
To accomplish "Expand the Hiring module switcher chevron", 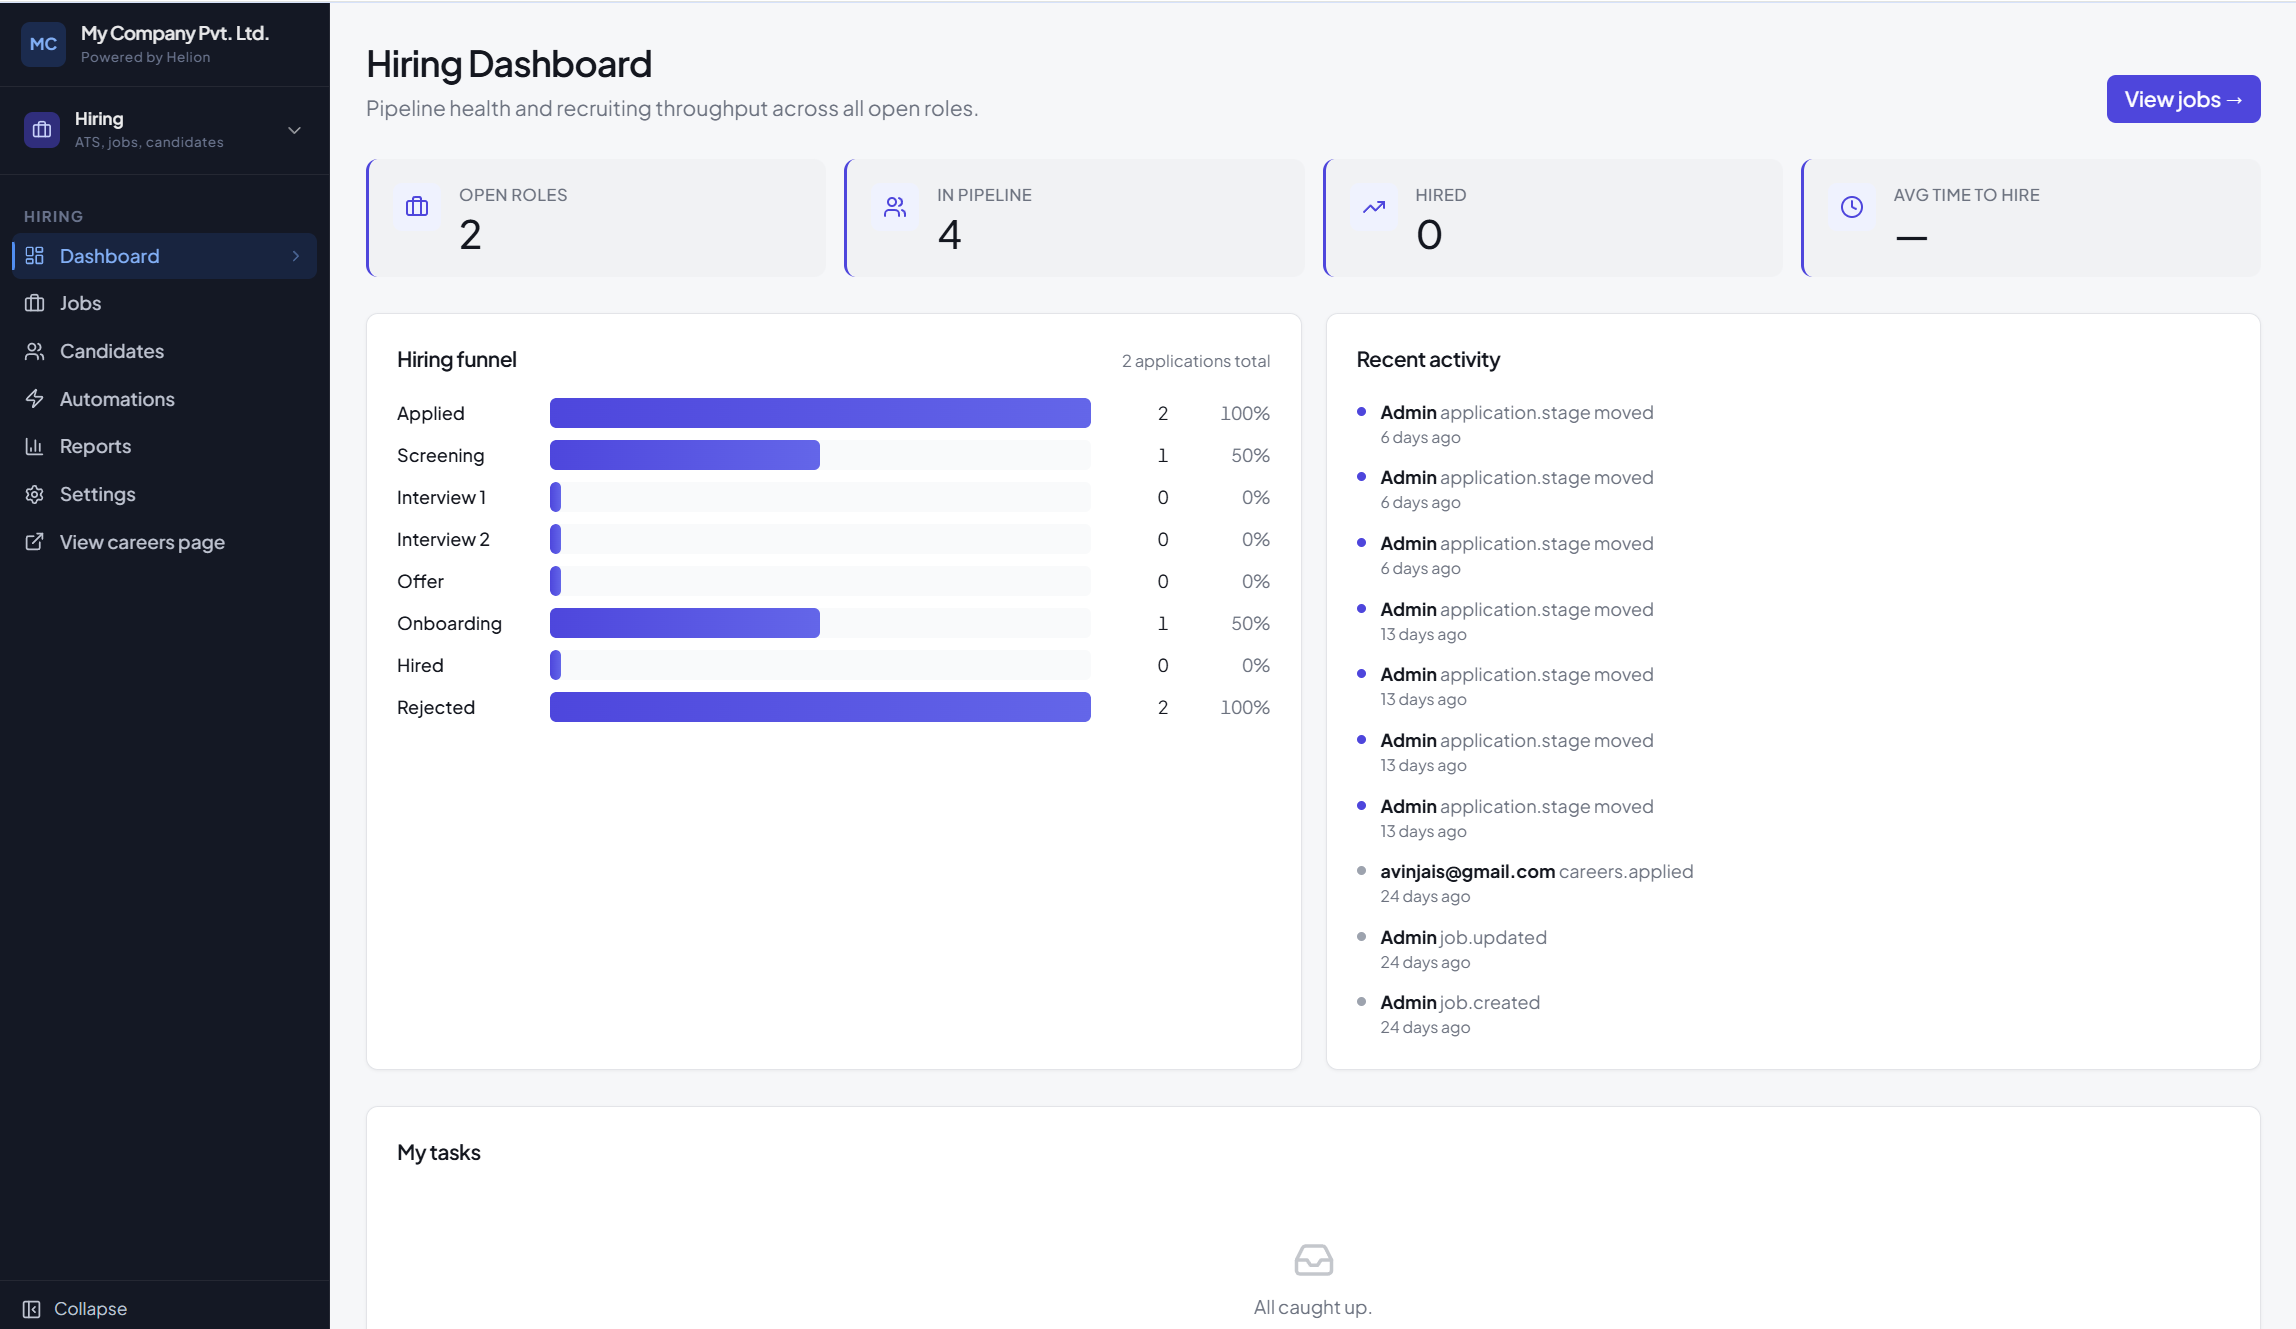I will click(x=294, y=130).
